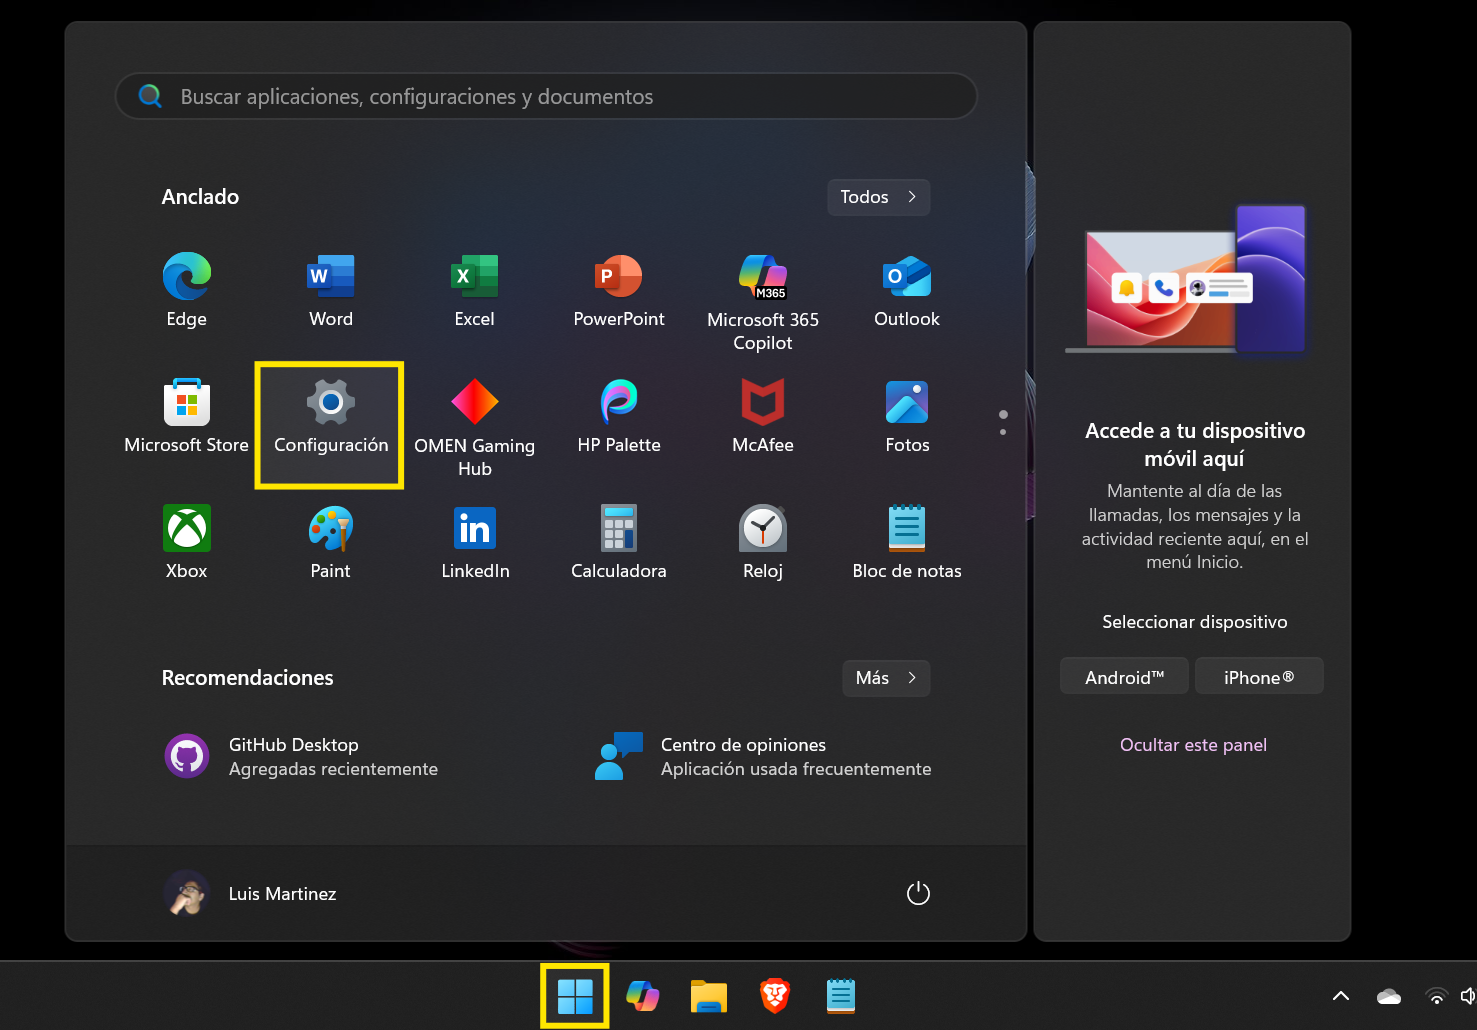Open the Fotos app

click(906, 415)
